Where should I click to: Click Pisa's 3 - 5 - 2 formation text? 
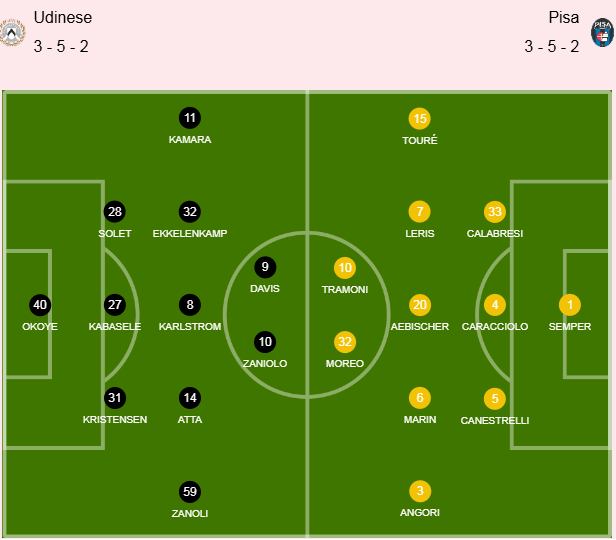click(x=552, y=46)
